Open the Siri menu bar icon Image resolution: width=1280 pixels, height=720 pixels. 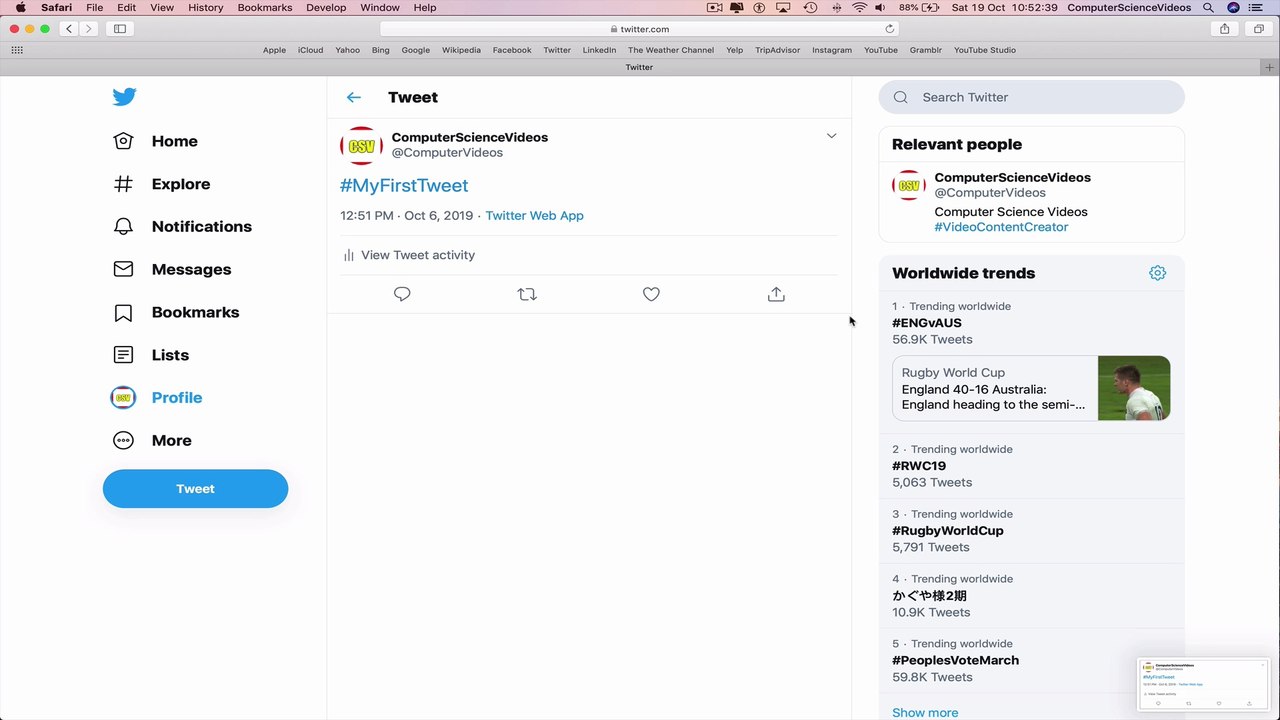[1233, 8]
